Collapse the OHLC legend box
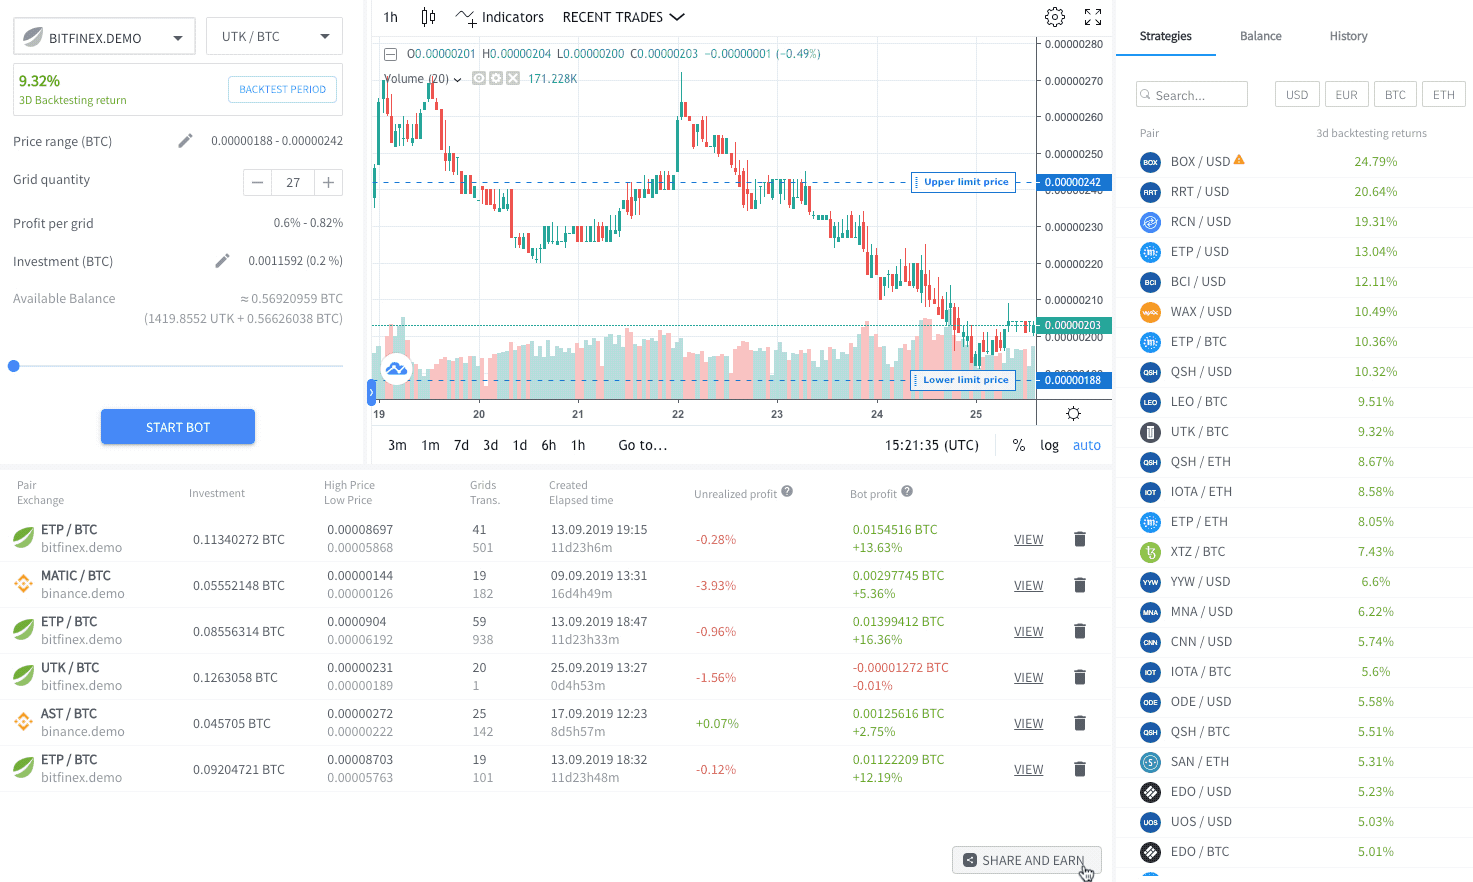Screen dimensions: 1473x882 (x=391, y=54)
